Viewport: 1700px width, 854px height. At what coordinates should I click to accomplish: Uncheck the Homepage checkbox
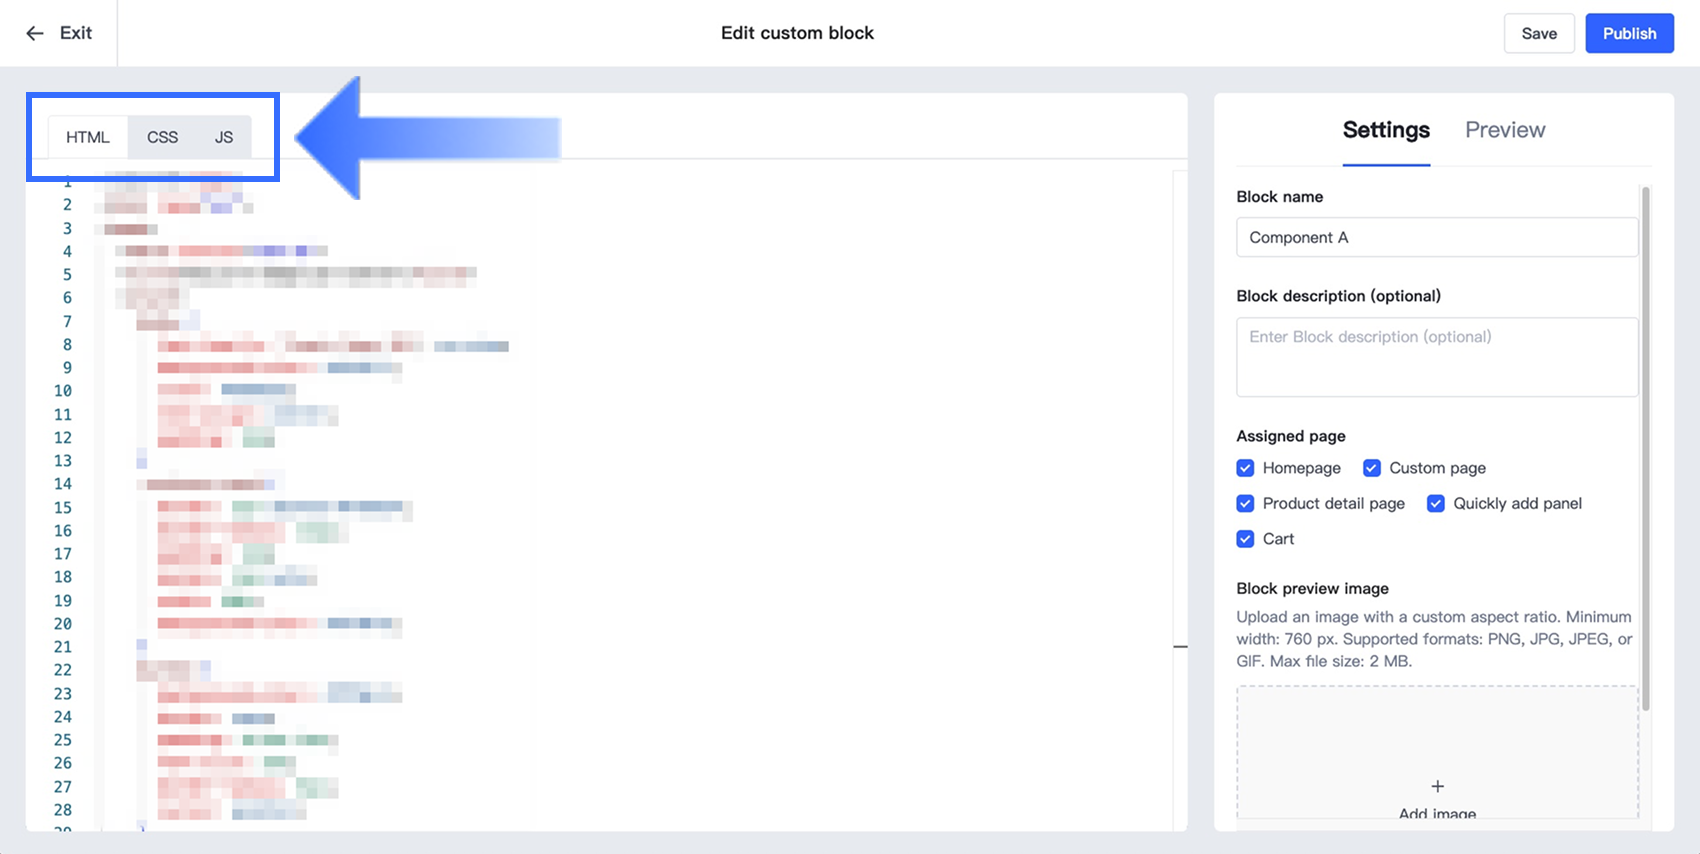pos(1245,468)
